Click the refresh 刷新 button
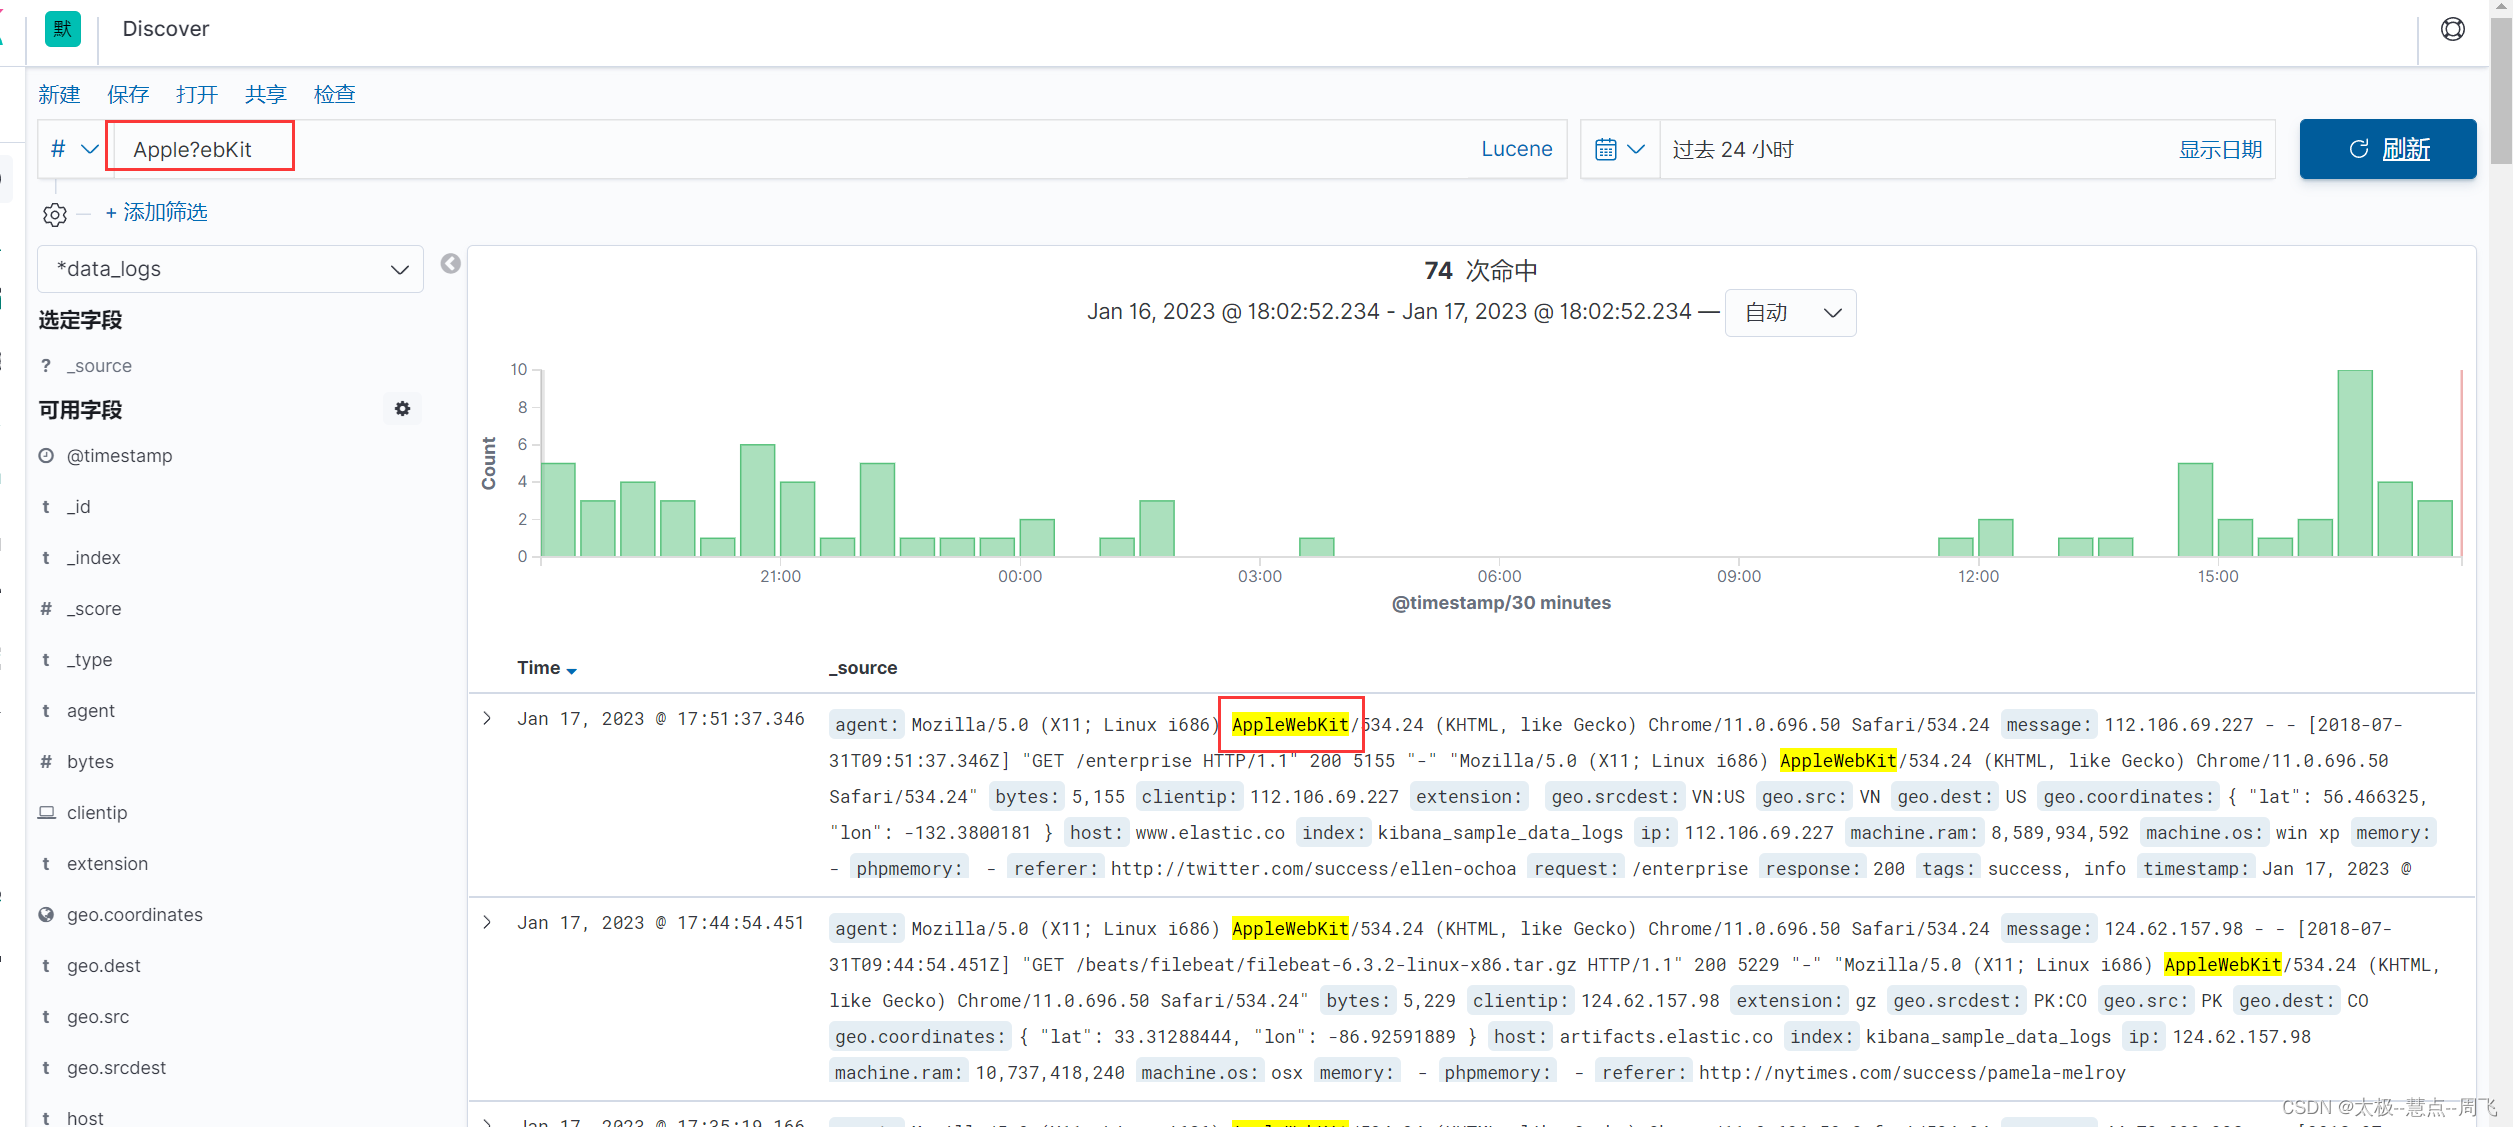 coord(2387,150)
